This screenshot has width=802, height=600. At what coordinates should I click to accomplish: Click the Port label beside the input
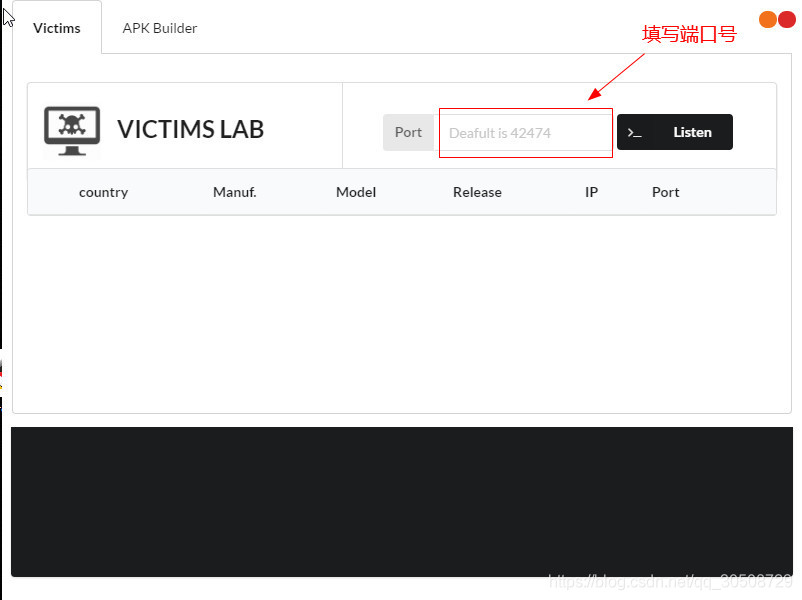408,132
